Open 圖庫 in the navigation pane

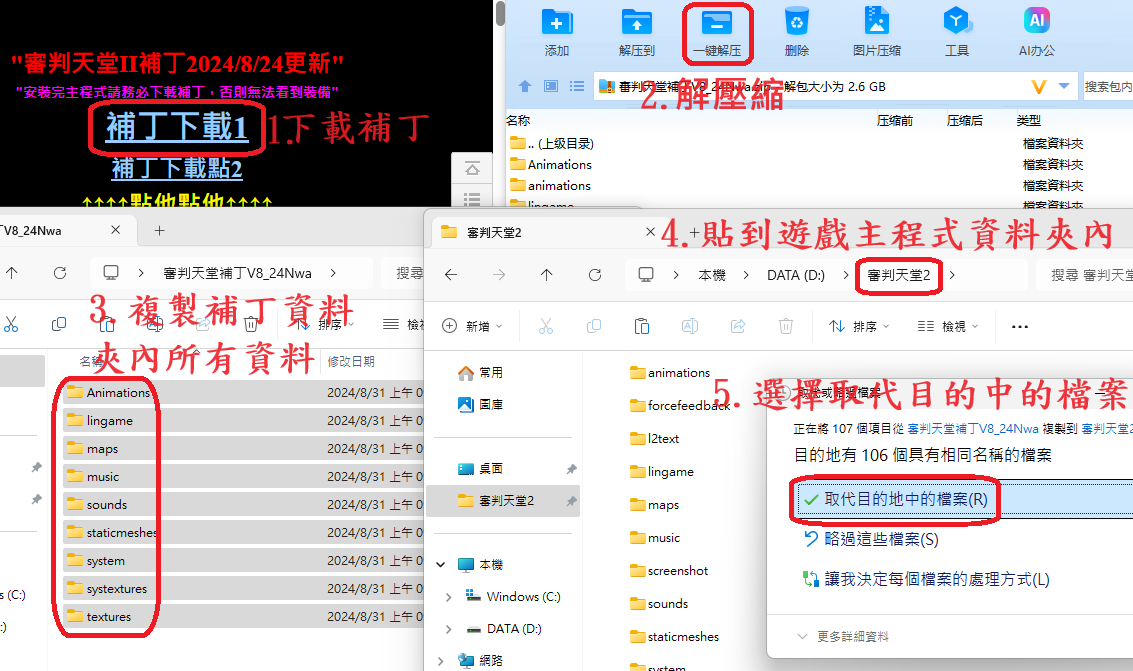[x=481, y=404]
